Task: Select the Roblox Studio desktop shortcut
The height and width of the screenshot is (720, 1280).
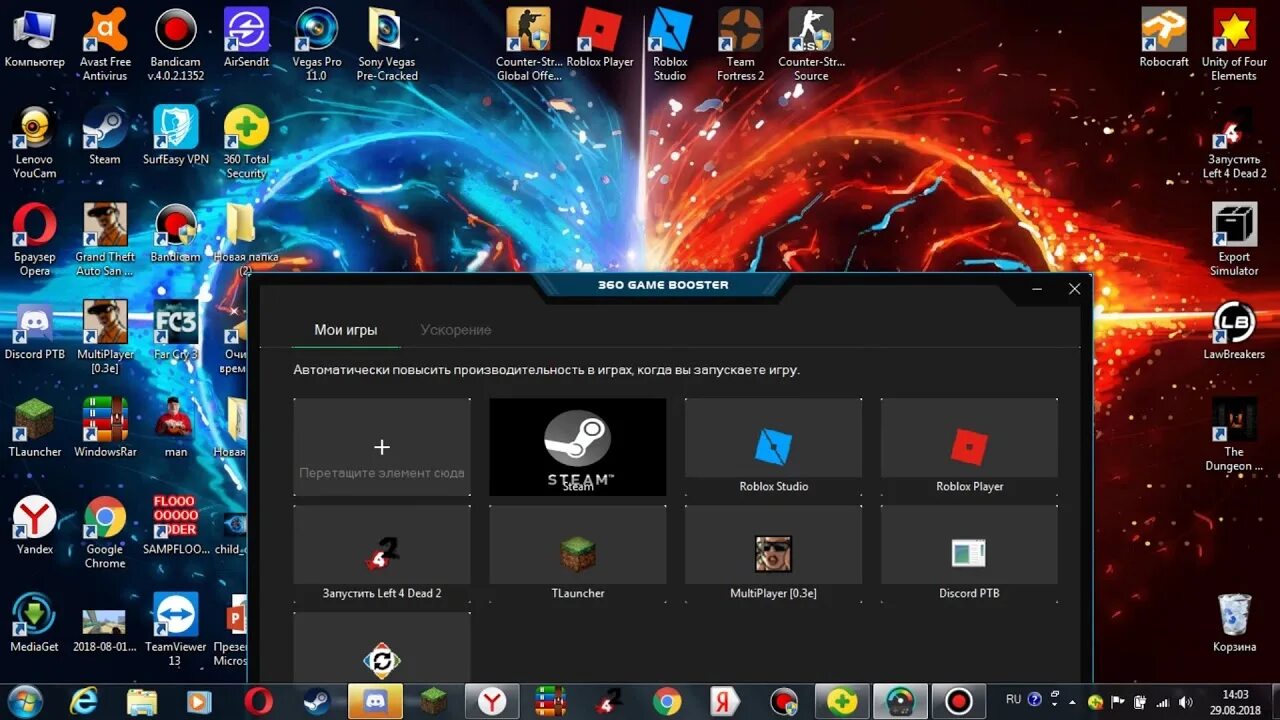Action: pyautogui.click(x=670, y=45)
